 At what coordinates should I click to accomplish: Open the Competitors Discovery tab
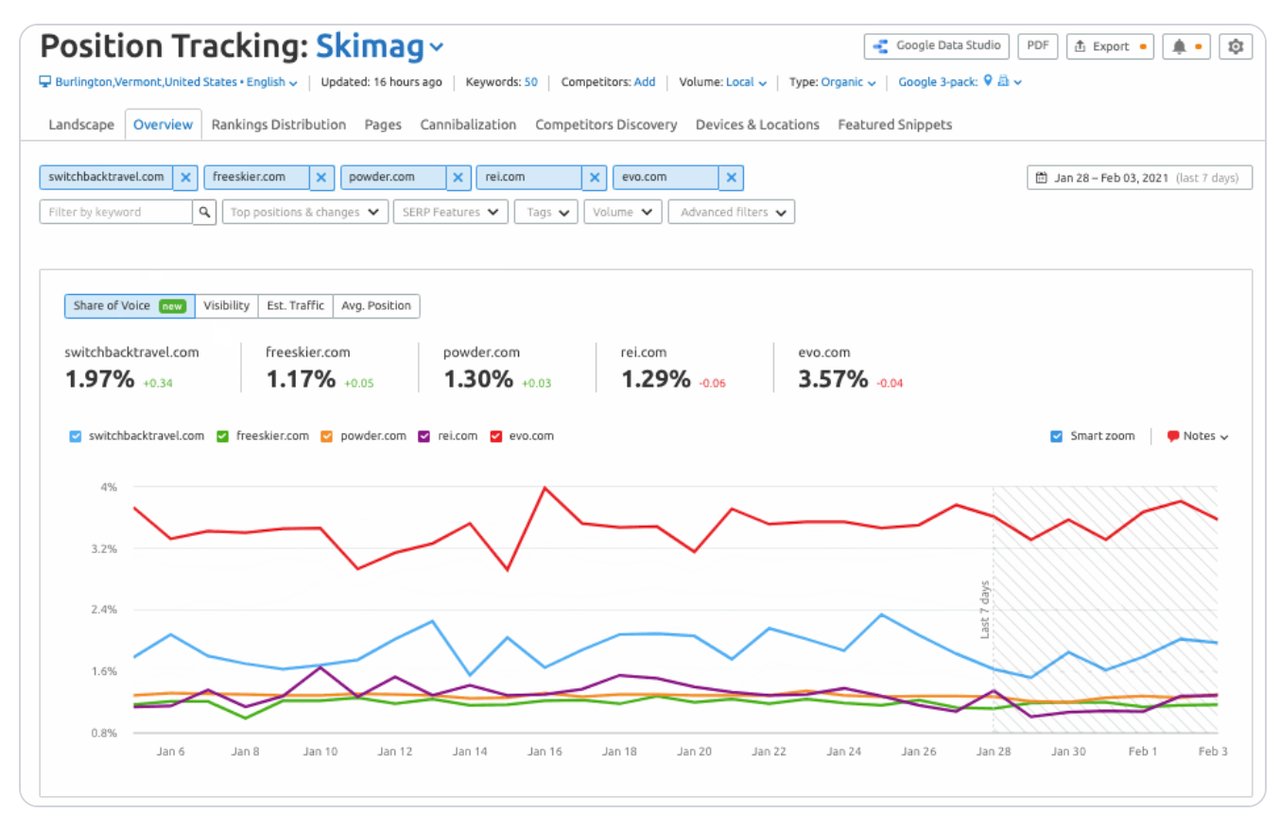click(605, 124)
